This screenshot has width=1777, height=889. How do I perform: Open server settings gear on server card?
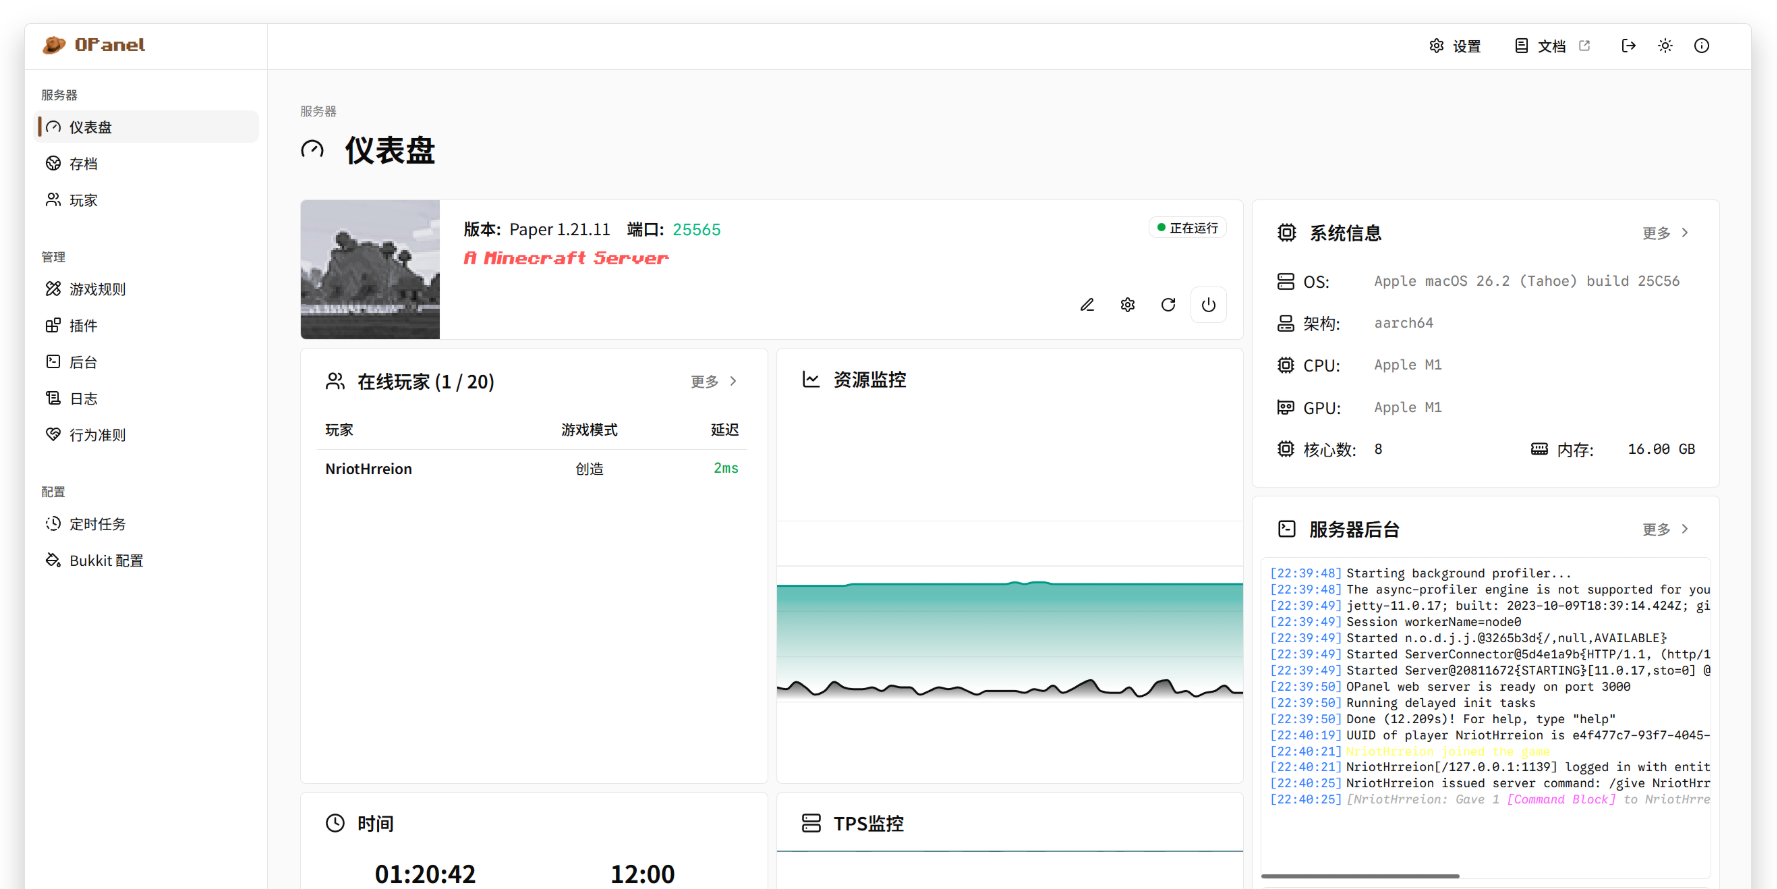click(x=1128, y=305)
